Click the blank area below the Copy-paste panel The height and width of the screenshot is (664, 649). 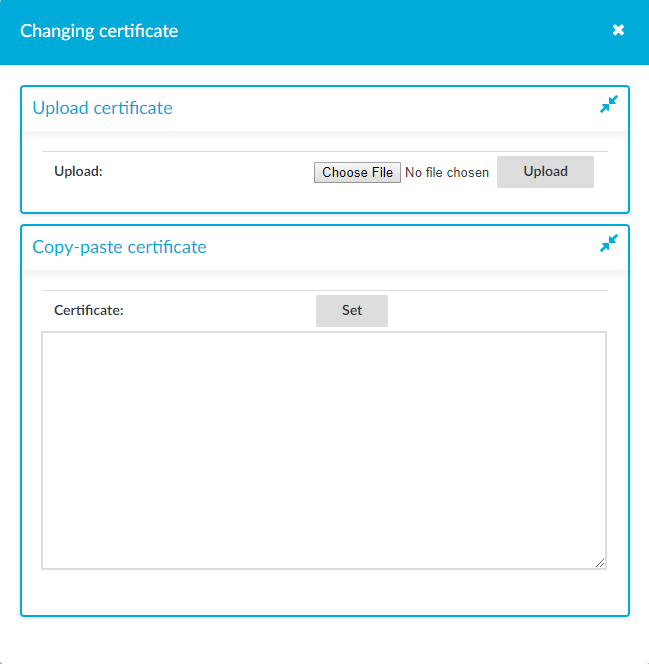324,640
